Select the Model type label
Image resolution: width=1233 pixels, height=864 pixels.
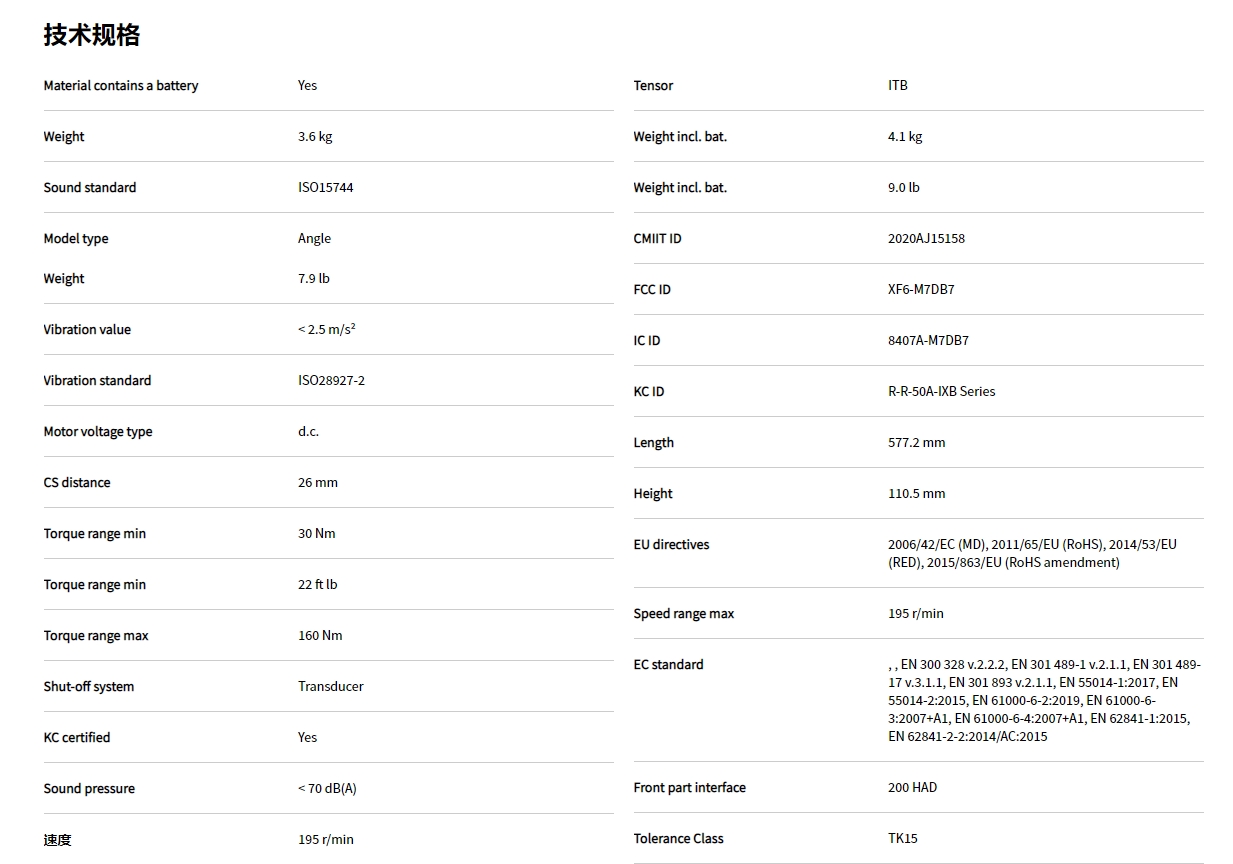76,238
